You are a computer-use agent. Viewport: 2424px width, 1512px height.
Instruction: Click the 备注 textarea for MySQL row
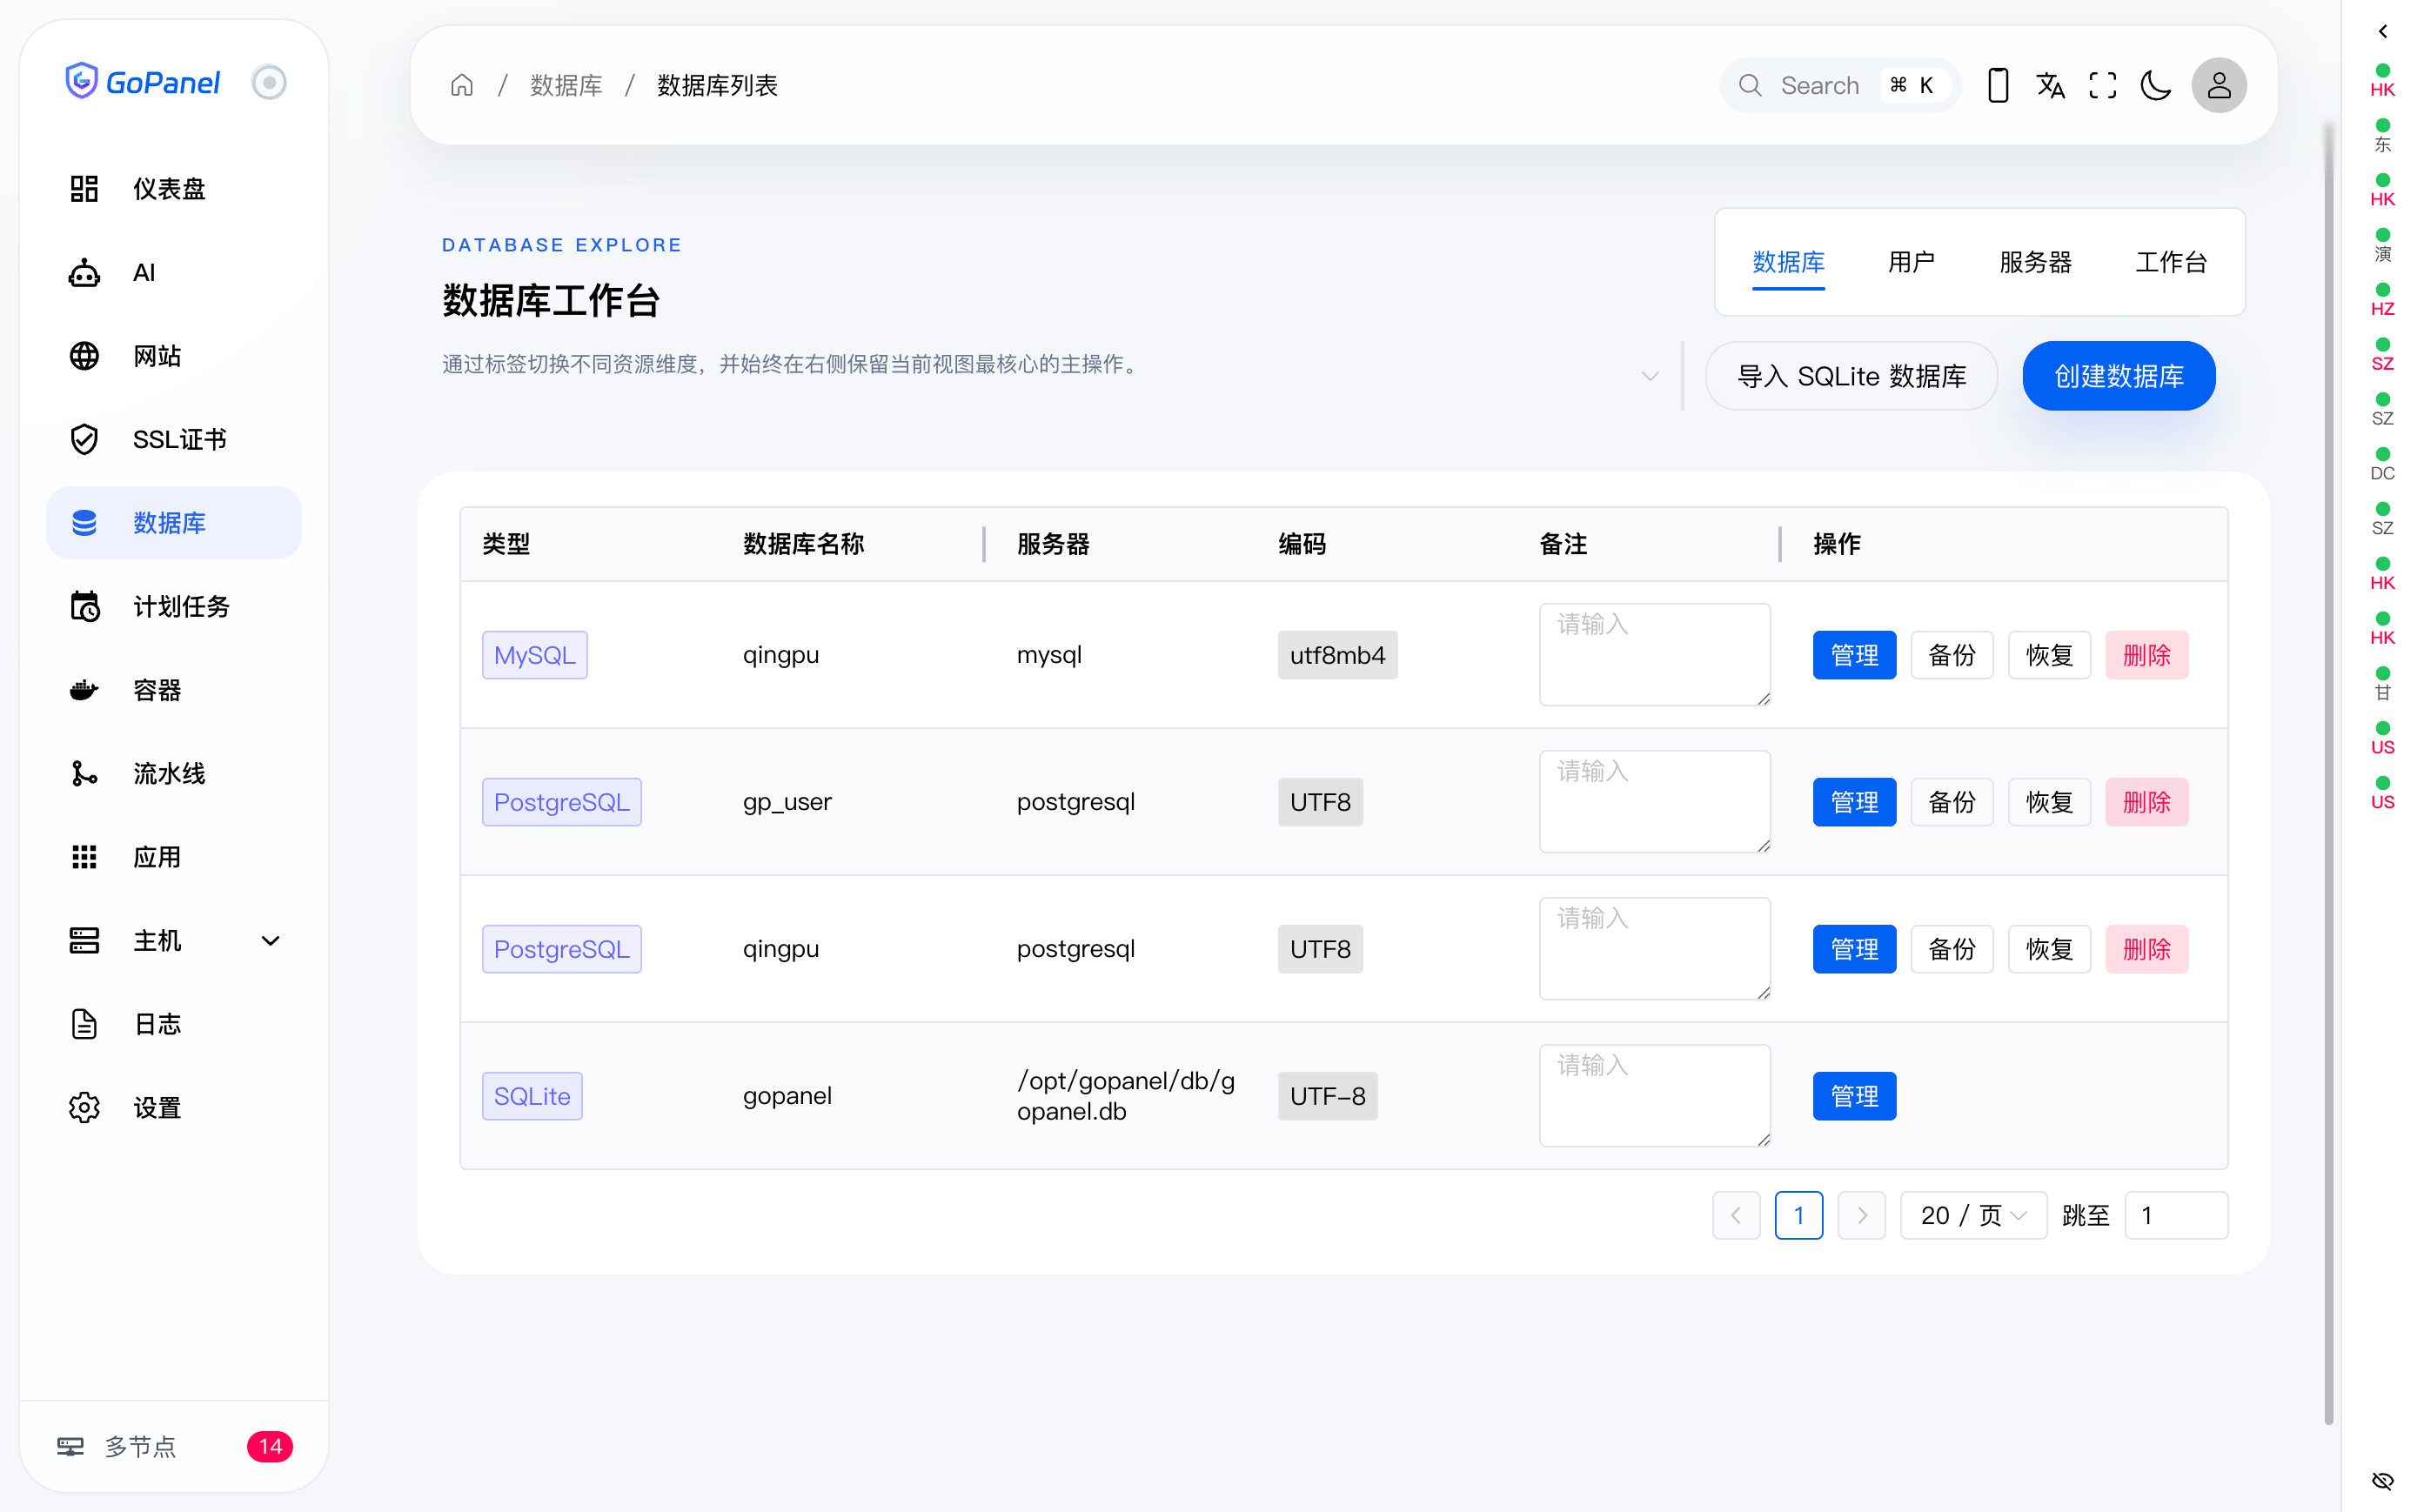pos(1655,654)
